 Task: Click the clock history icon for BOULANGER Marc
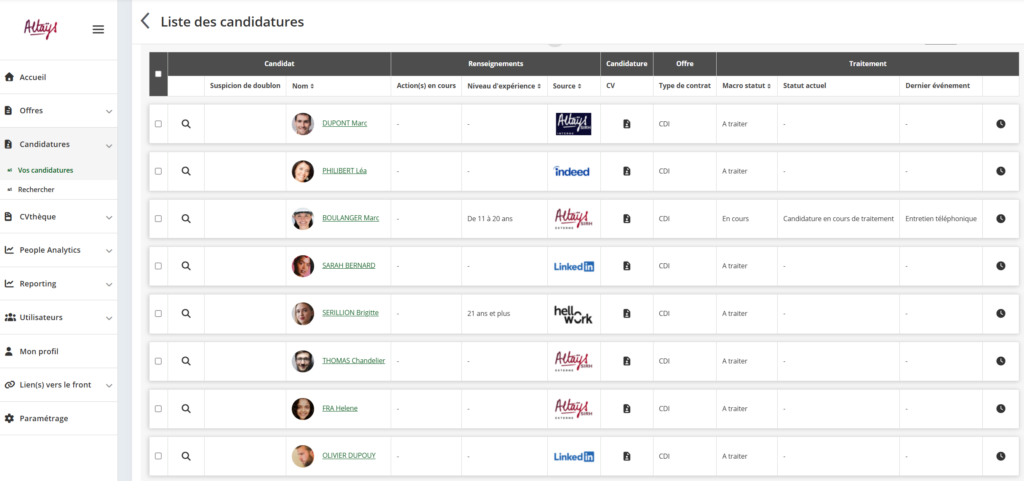pos(1000,219)
